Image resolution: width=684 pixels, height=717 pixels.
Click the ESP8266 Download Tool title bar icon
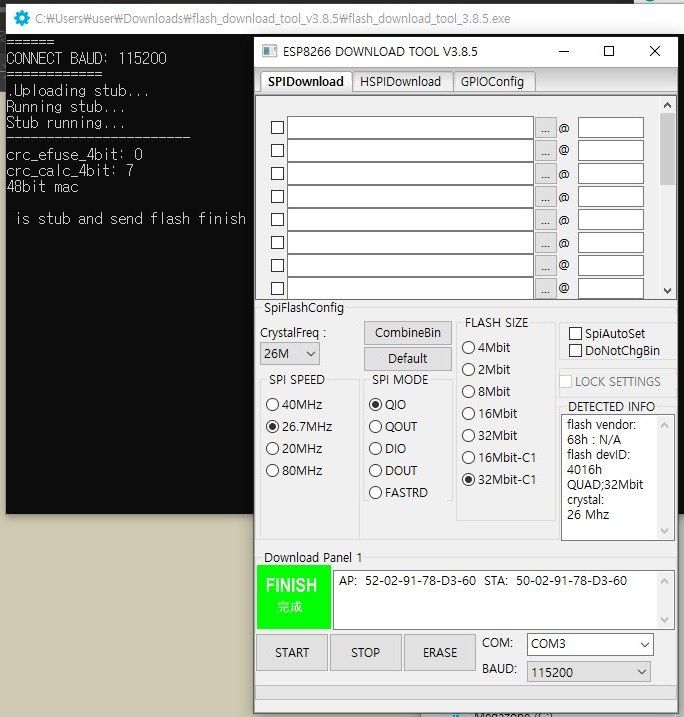click(x=269, y=51)
